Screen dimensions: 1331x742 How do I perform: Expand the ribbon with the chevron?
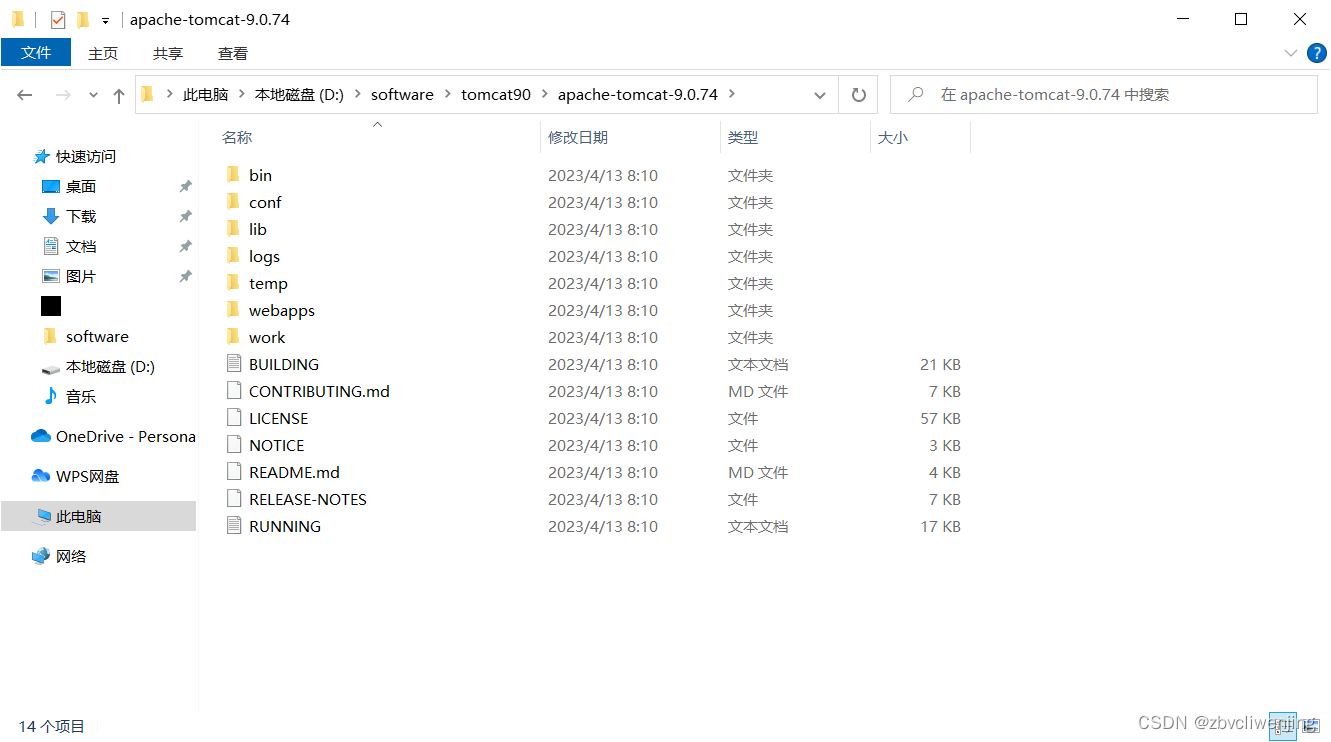click(x=1290, y=53)
